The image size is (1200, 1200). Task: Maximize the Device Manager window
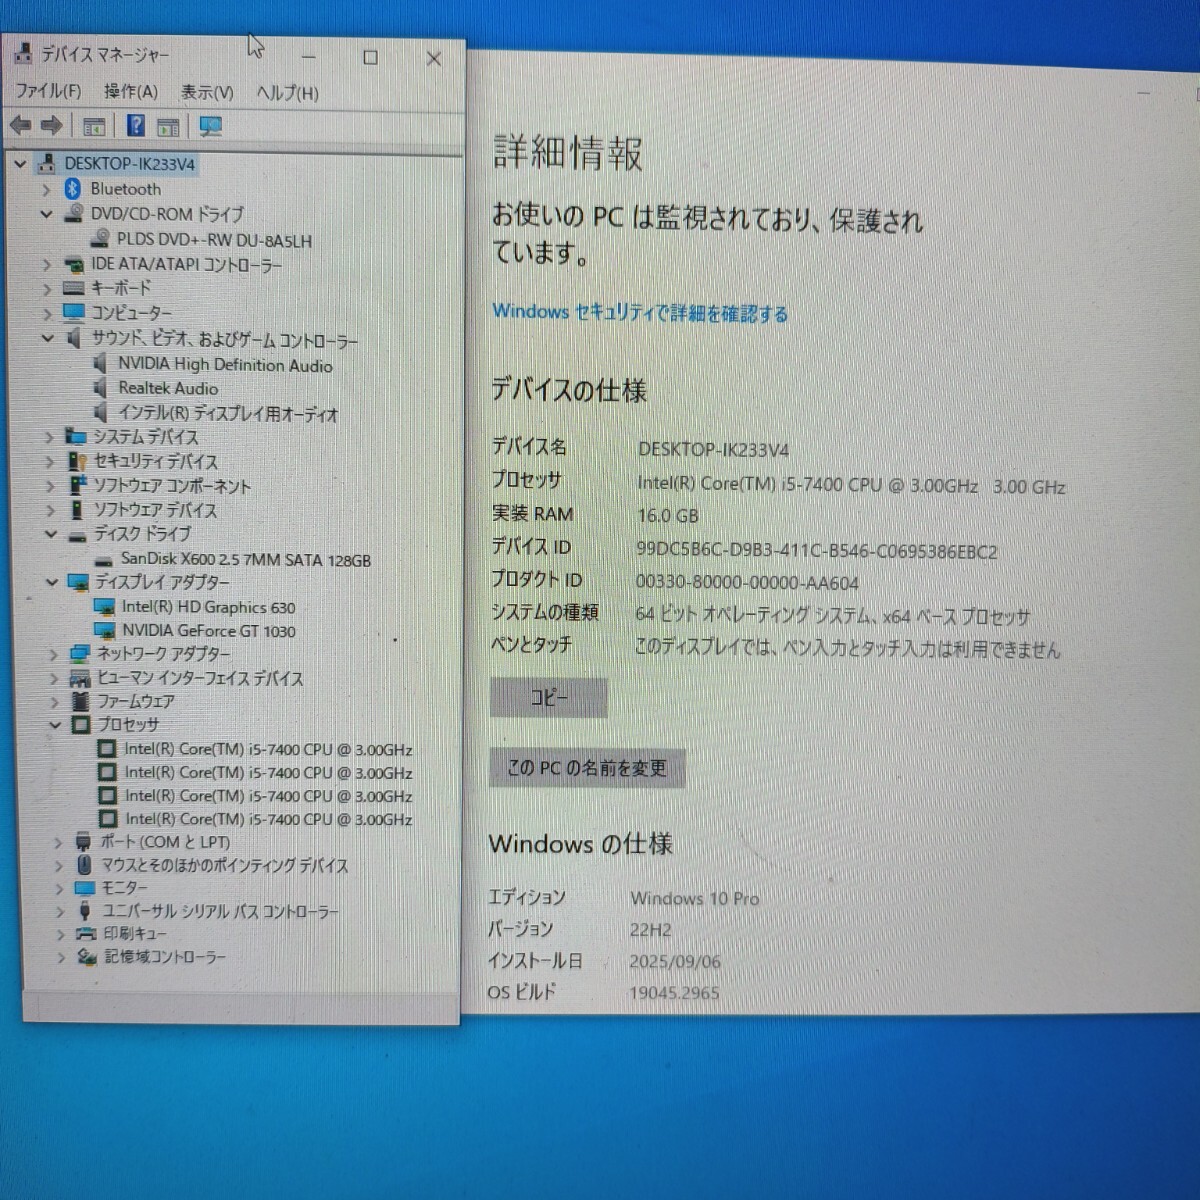click(370, 58)
